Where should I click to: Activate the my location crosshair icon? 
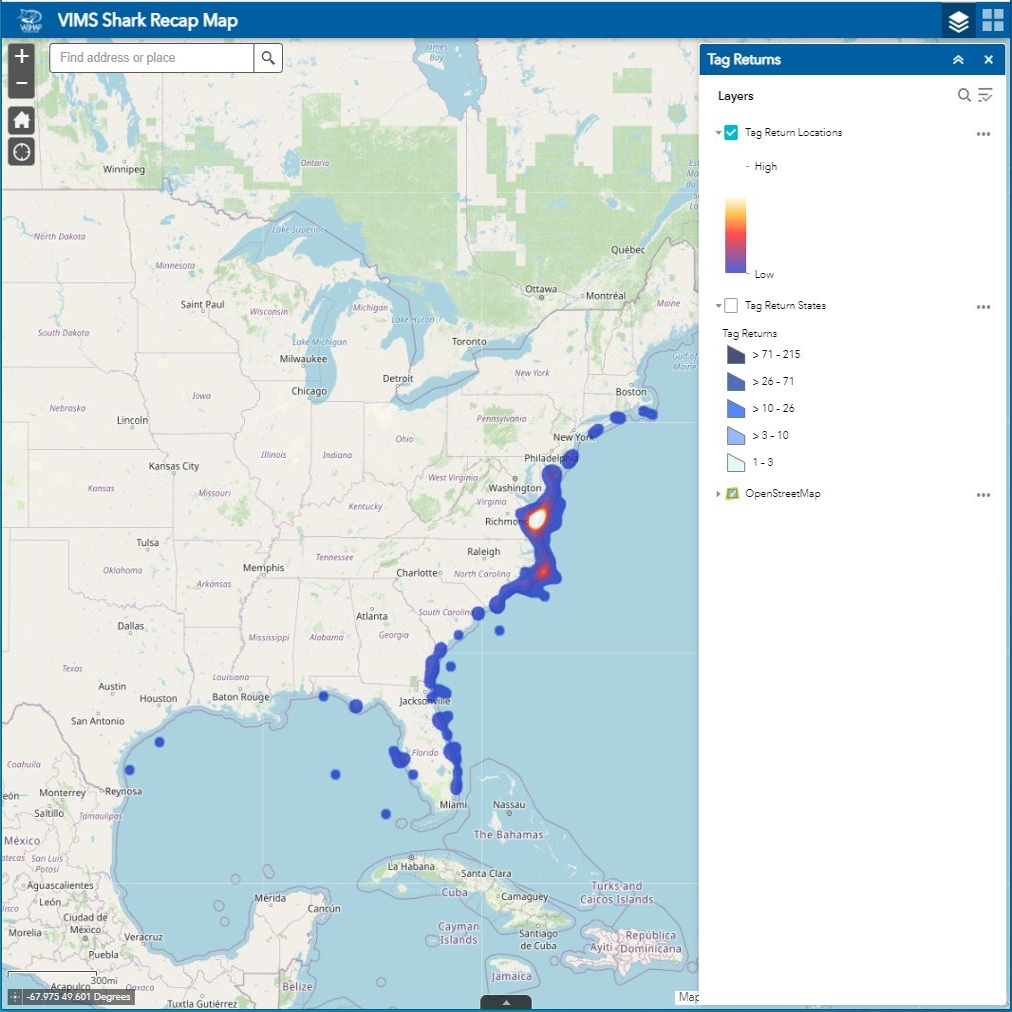tap(21, 152)
